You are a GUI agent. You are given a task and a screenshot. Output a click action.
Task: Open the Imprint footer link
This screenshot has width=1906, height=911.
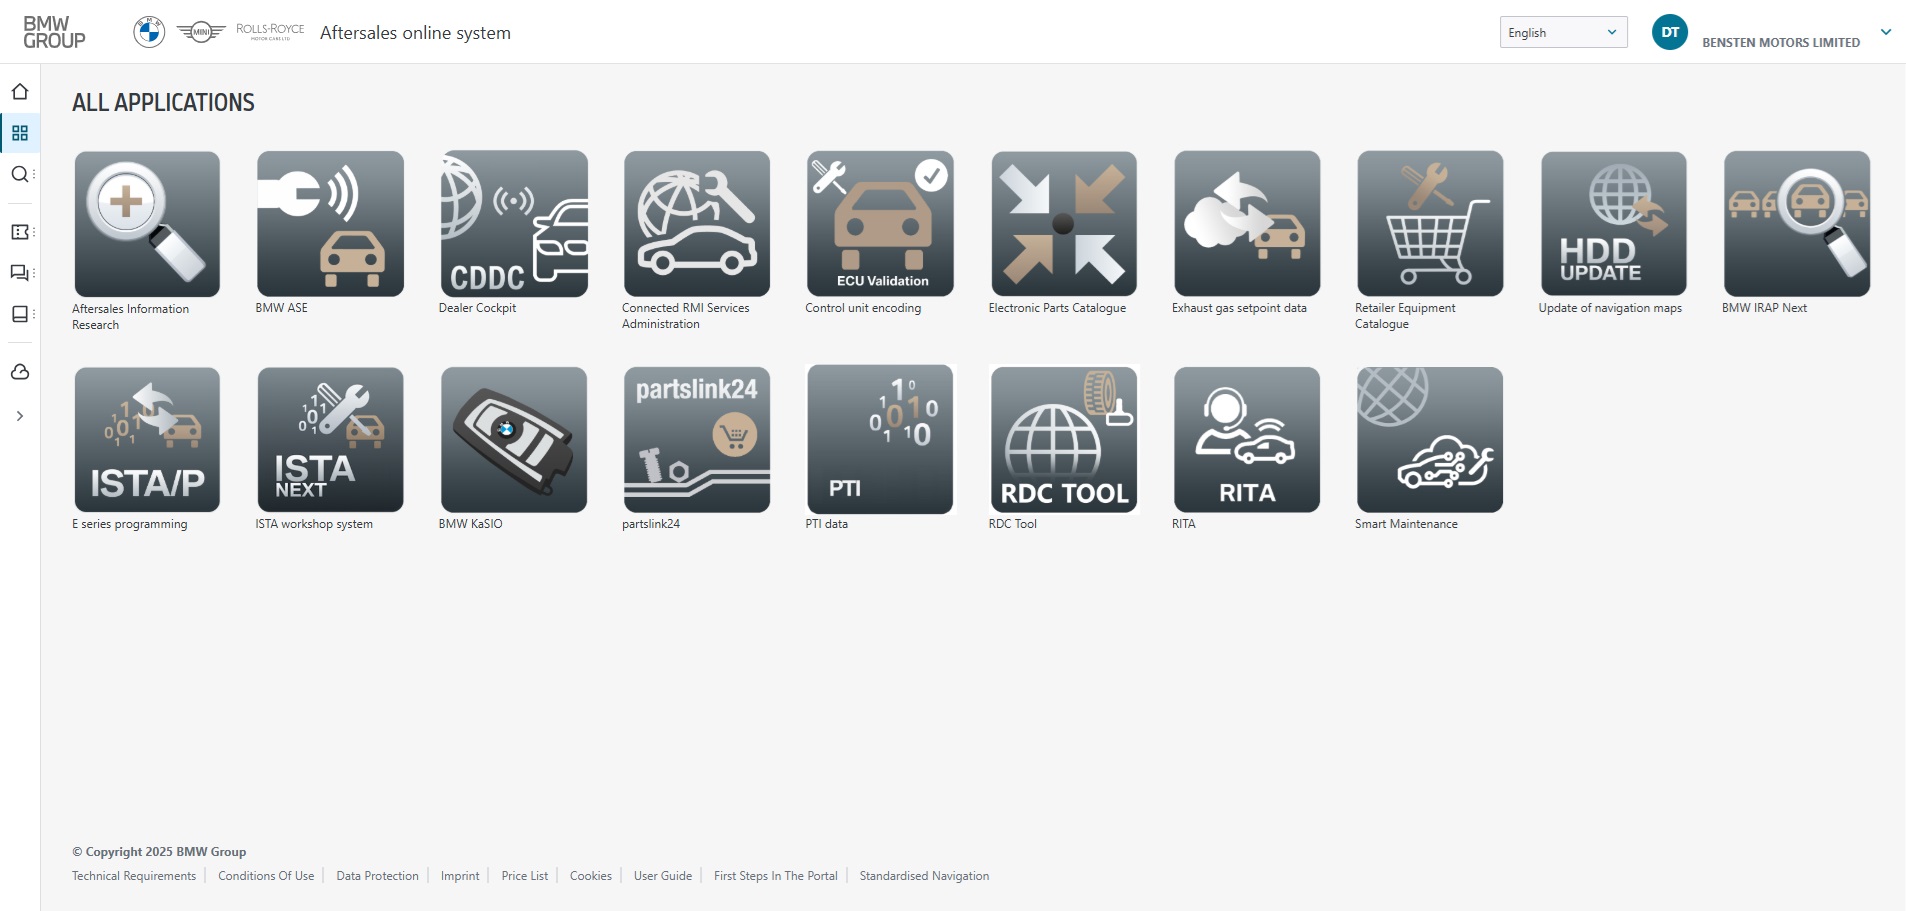pyautogui.click(x=460, y=876)
